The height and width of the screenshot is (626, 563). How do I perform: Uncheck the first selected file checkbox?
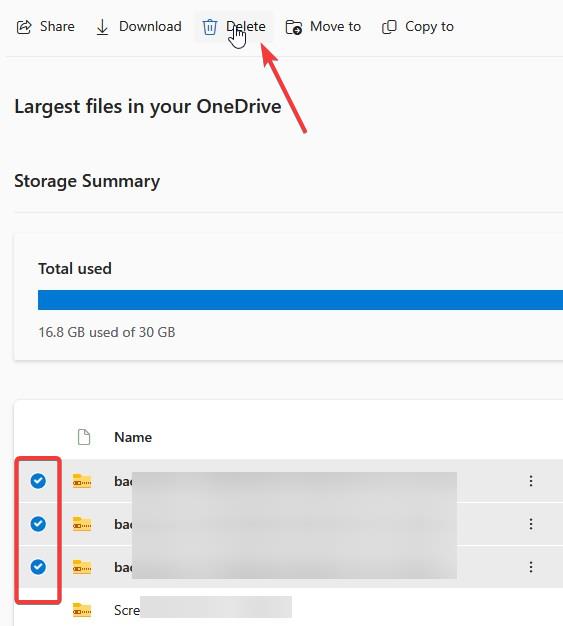coord(38,481)
